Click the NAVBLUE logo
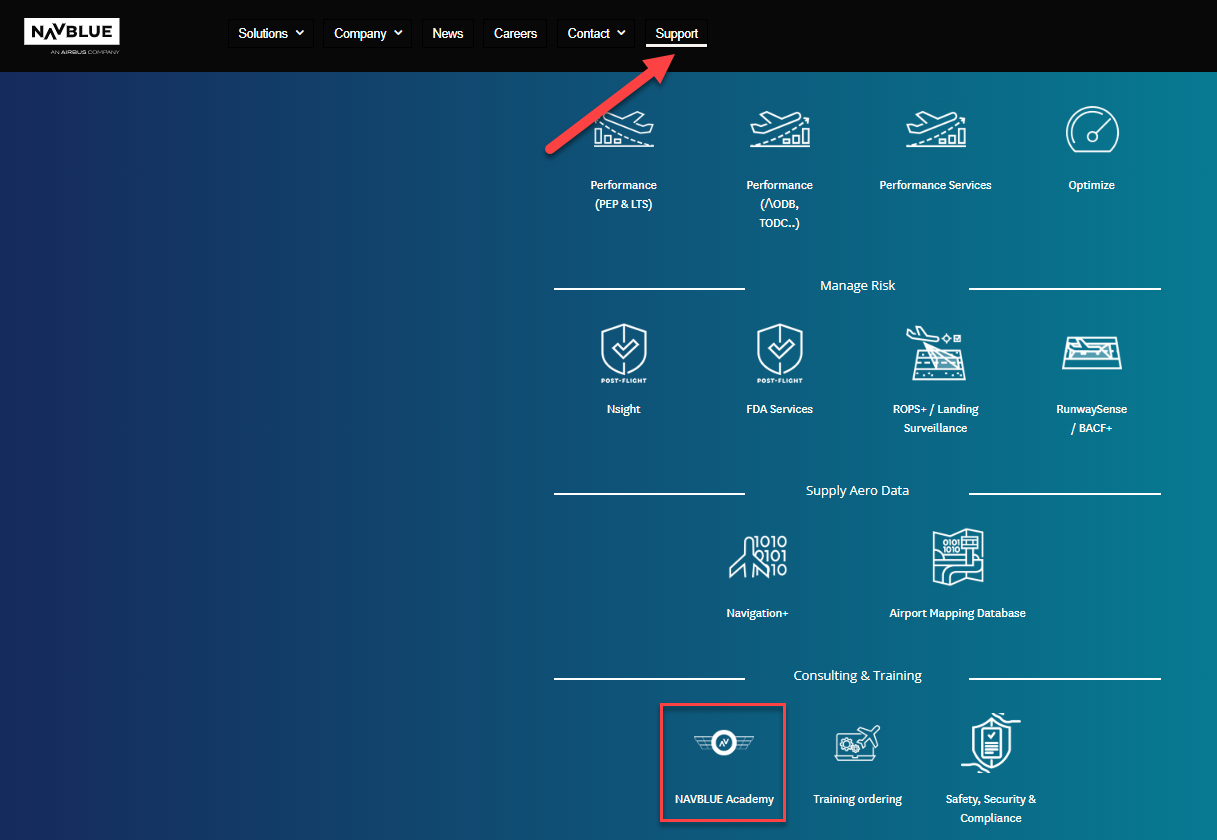 [x=71, y=36]
